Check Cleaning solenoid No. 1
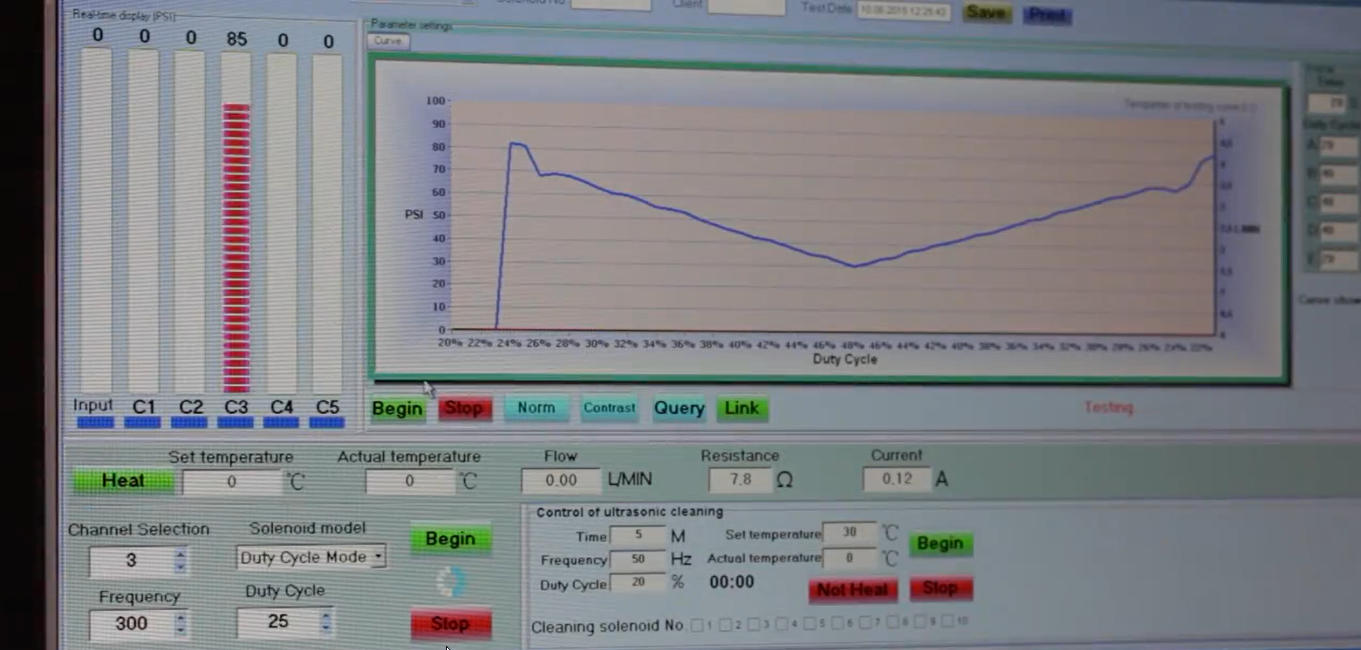The width and height of the screenshot is (1361, 650). [697, 625]
